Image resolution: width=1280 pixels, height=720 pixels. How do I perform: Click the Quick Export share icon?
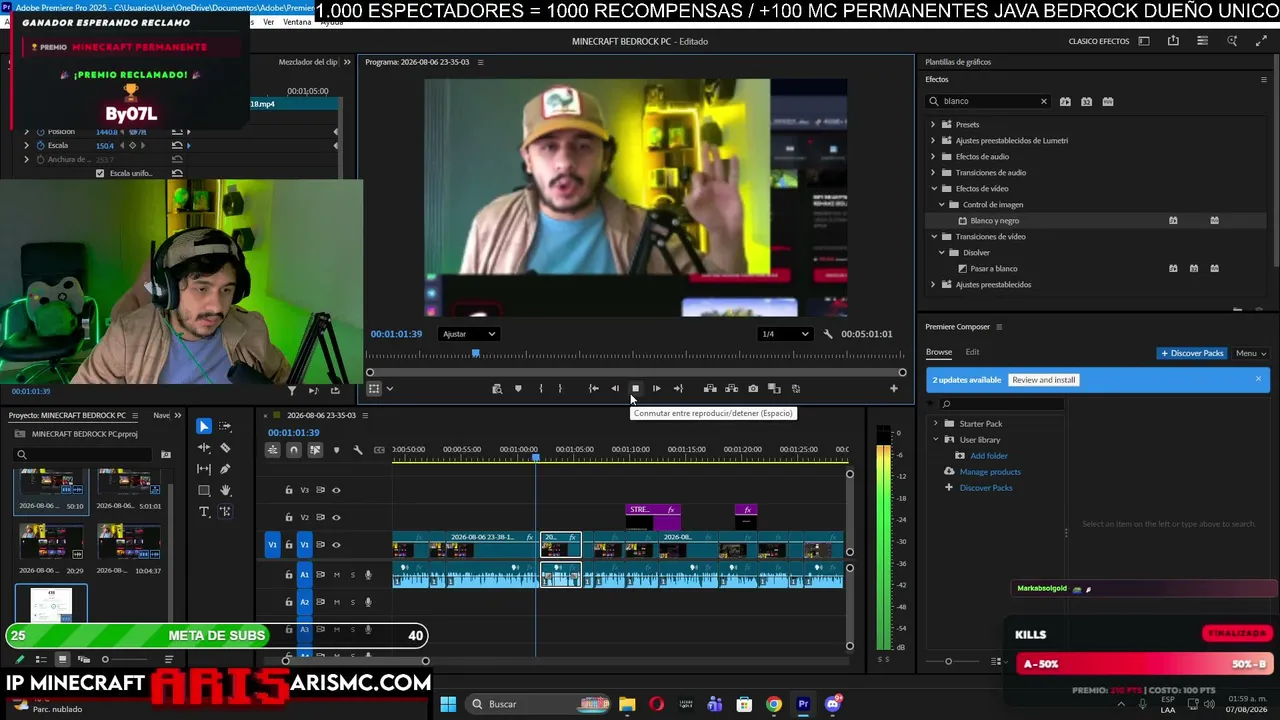pos(1173,41)
